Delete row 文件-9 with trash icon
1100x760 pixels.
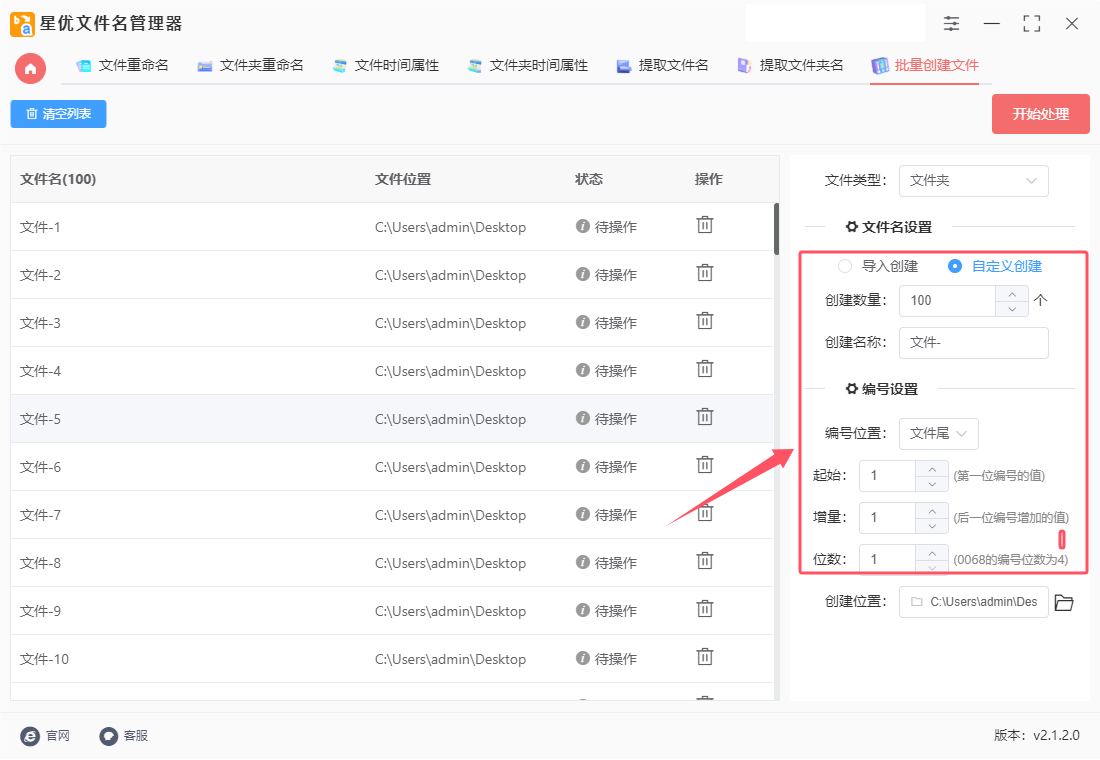(704, 609)
